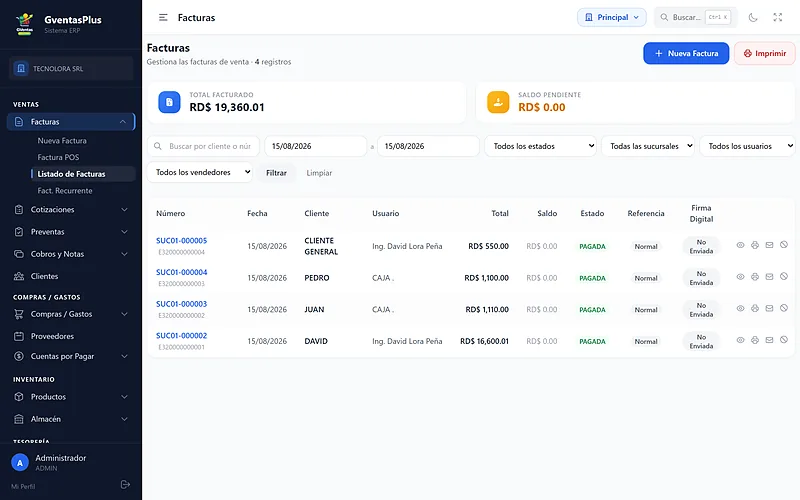This screenshot has height=500, width=800.
Task: Click the Administrador avatar icon
Action: coord(20,463)
